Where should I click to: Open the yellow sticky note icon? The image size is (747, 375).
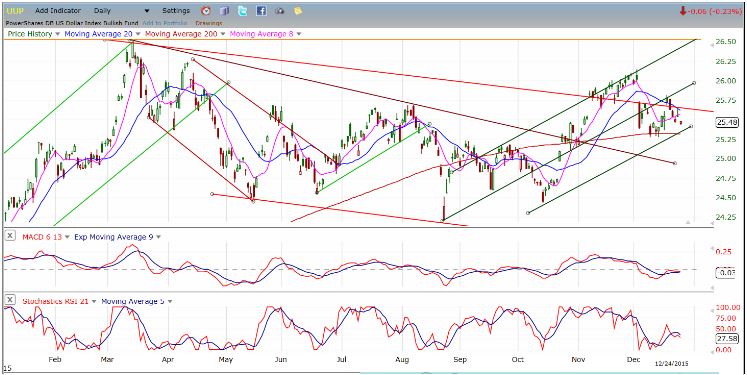pos(298,10)
